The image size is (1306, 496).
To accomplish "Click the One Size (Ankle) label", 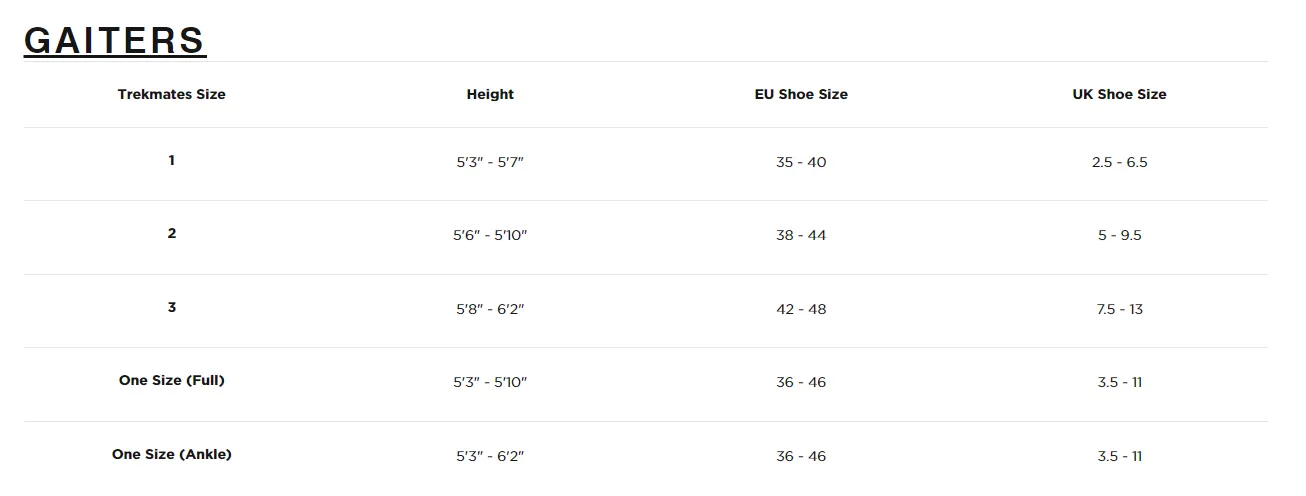I will pos(172,454).
